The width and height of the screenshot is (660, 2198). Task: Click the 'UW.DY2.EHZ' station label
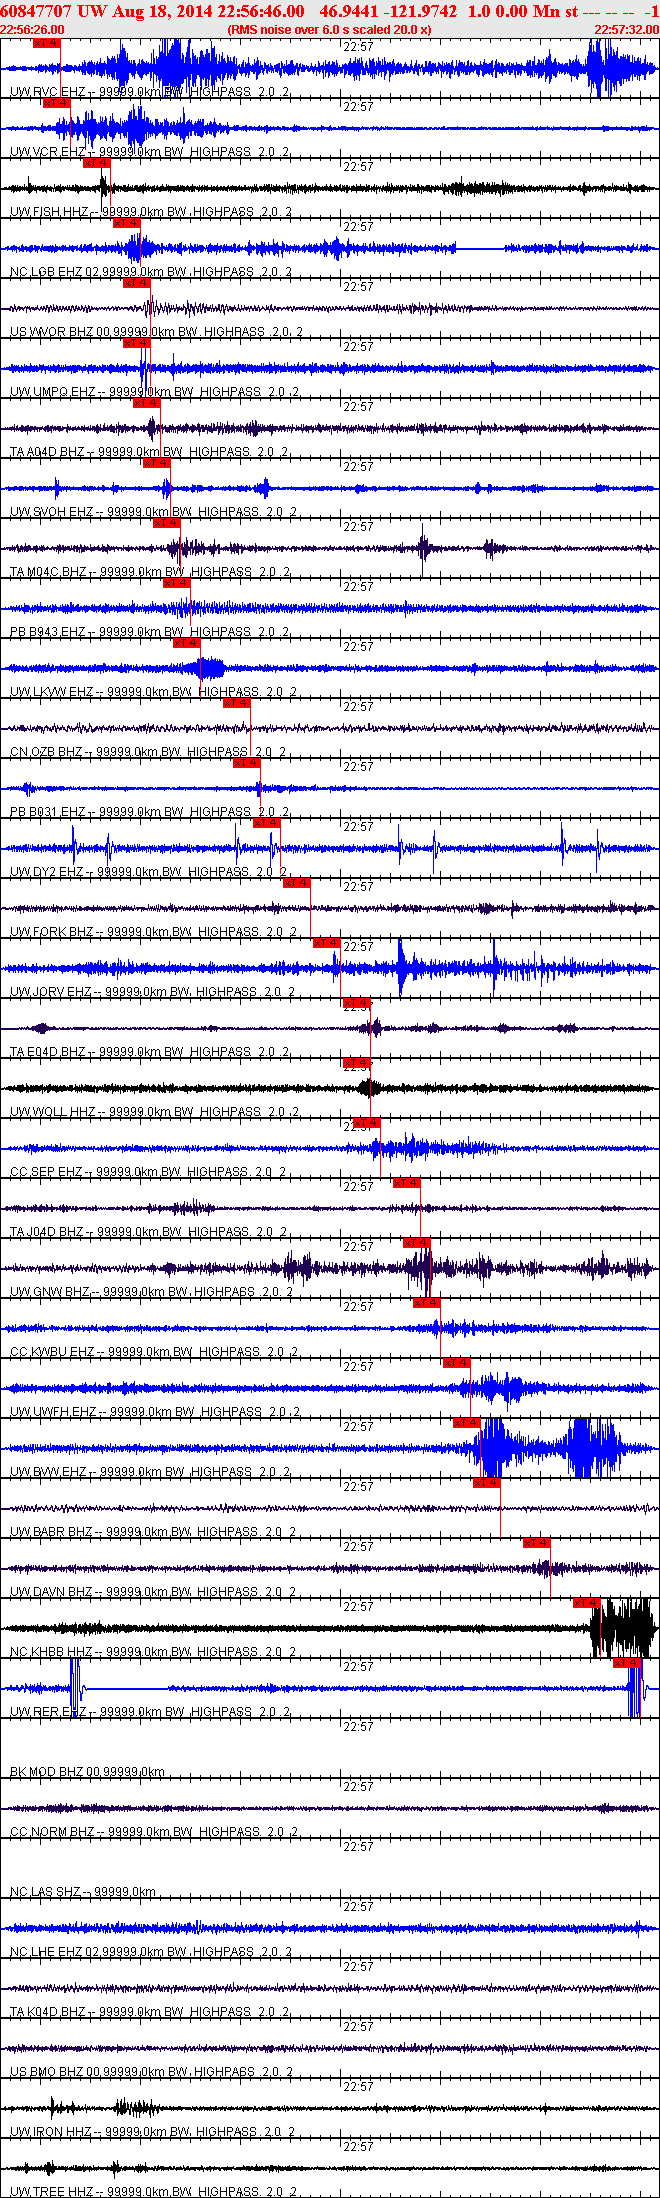click(x=48, y=872)
